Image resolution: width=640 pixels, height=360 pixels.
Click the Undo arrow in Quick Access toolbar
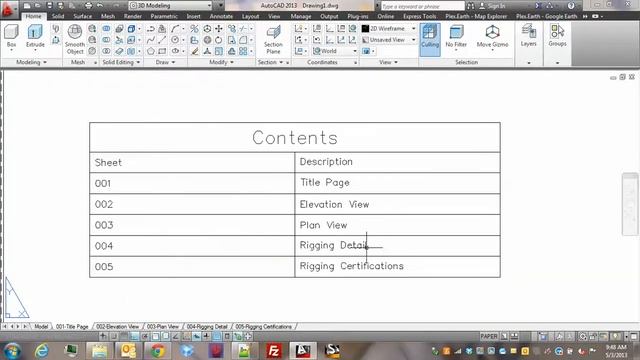100,6
